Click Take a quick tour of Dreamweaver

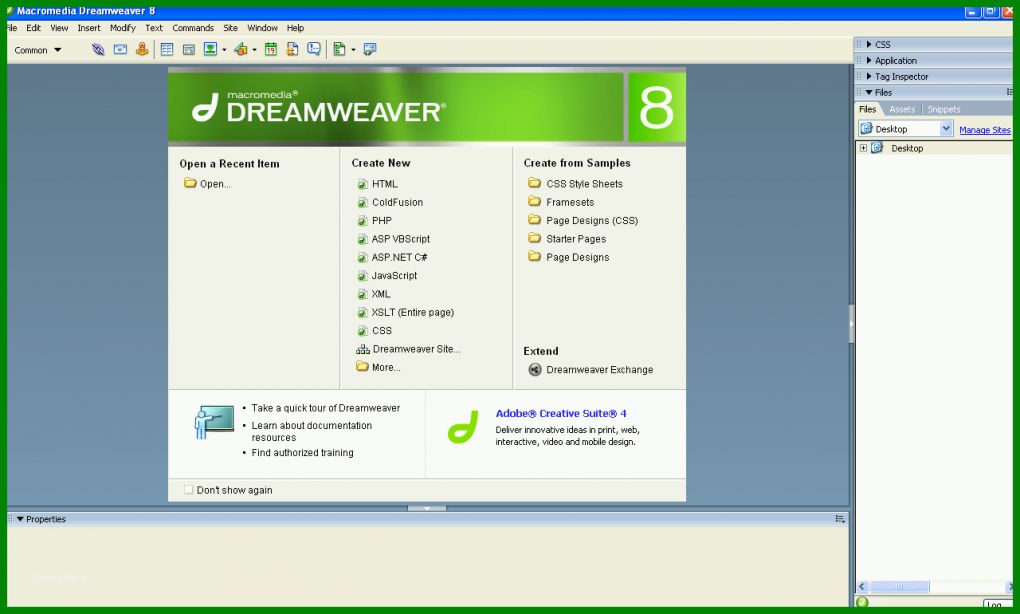326,408
